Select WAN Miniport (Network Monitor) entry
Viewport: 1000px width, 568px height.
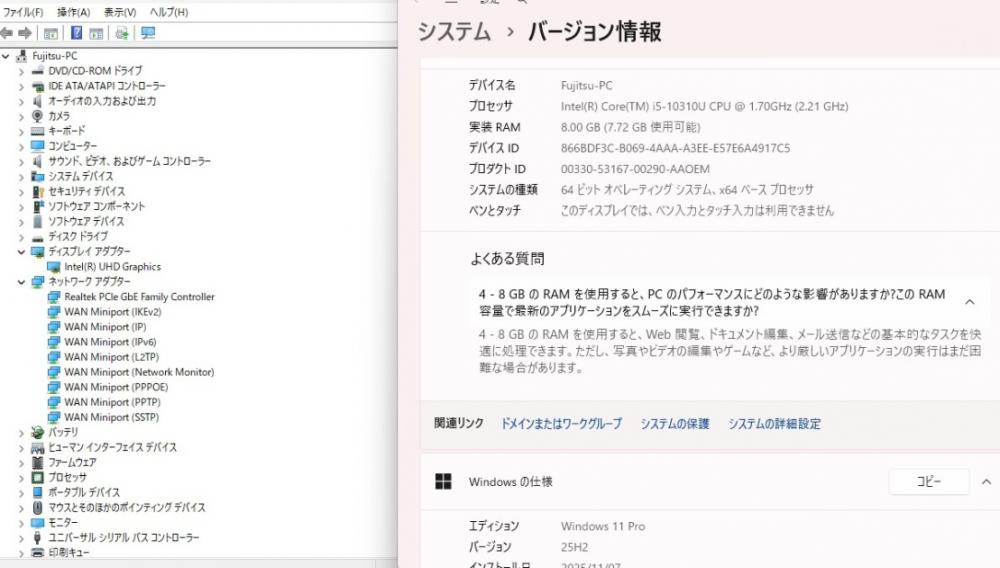pos(138,372)
